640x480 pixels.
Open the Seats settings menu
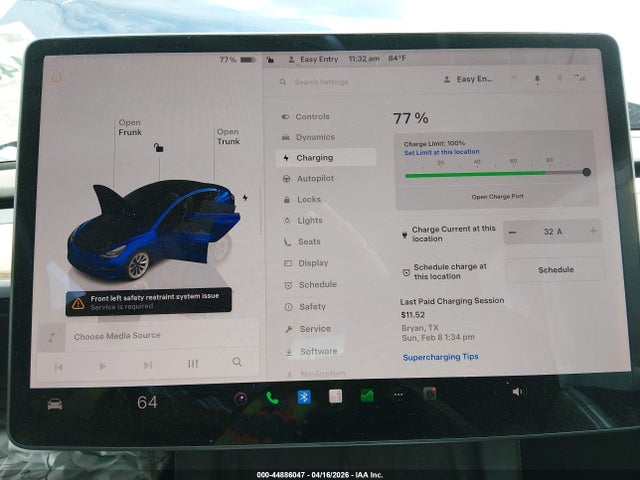tap(302, 242)
